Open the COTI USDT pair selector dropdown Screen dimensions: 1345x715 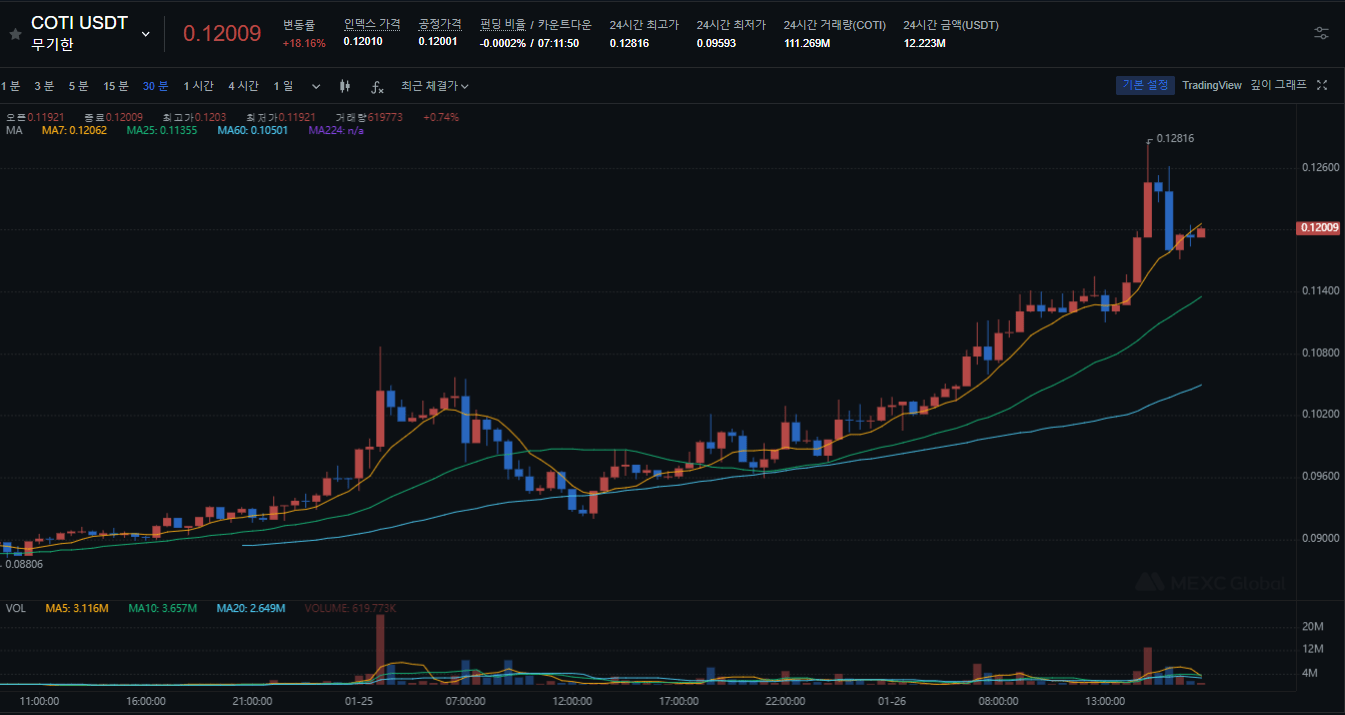(146, 33)
